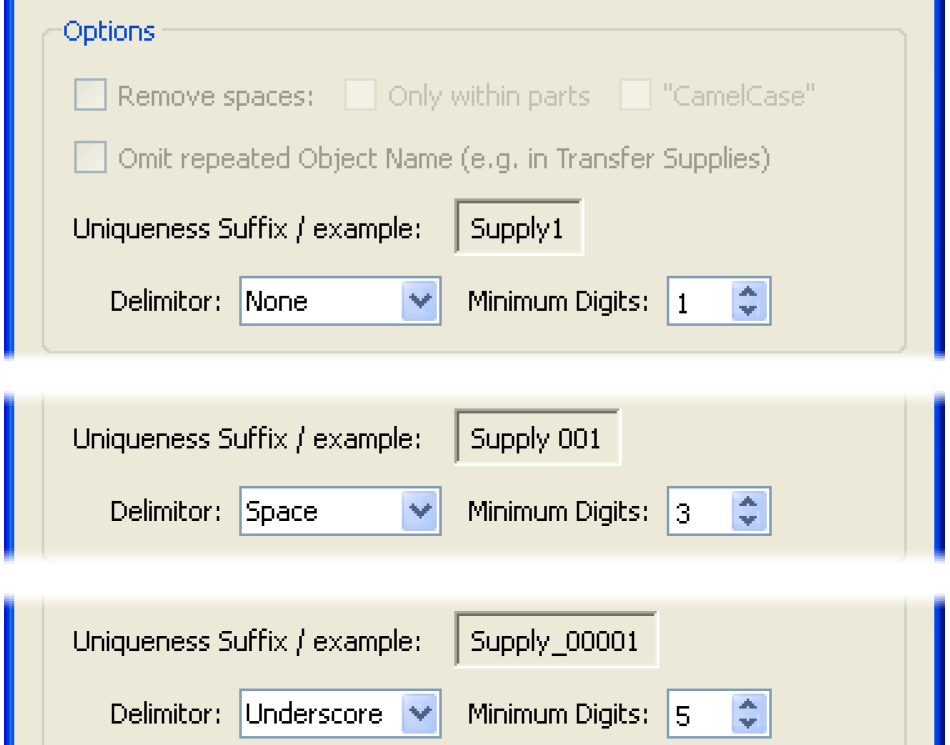Increment the Minimum Digits value of 5
The width and height of the screenshot is (950, 745).
point(748,705)
